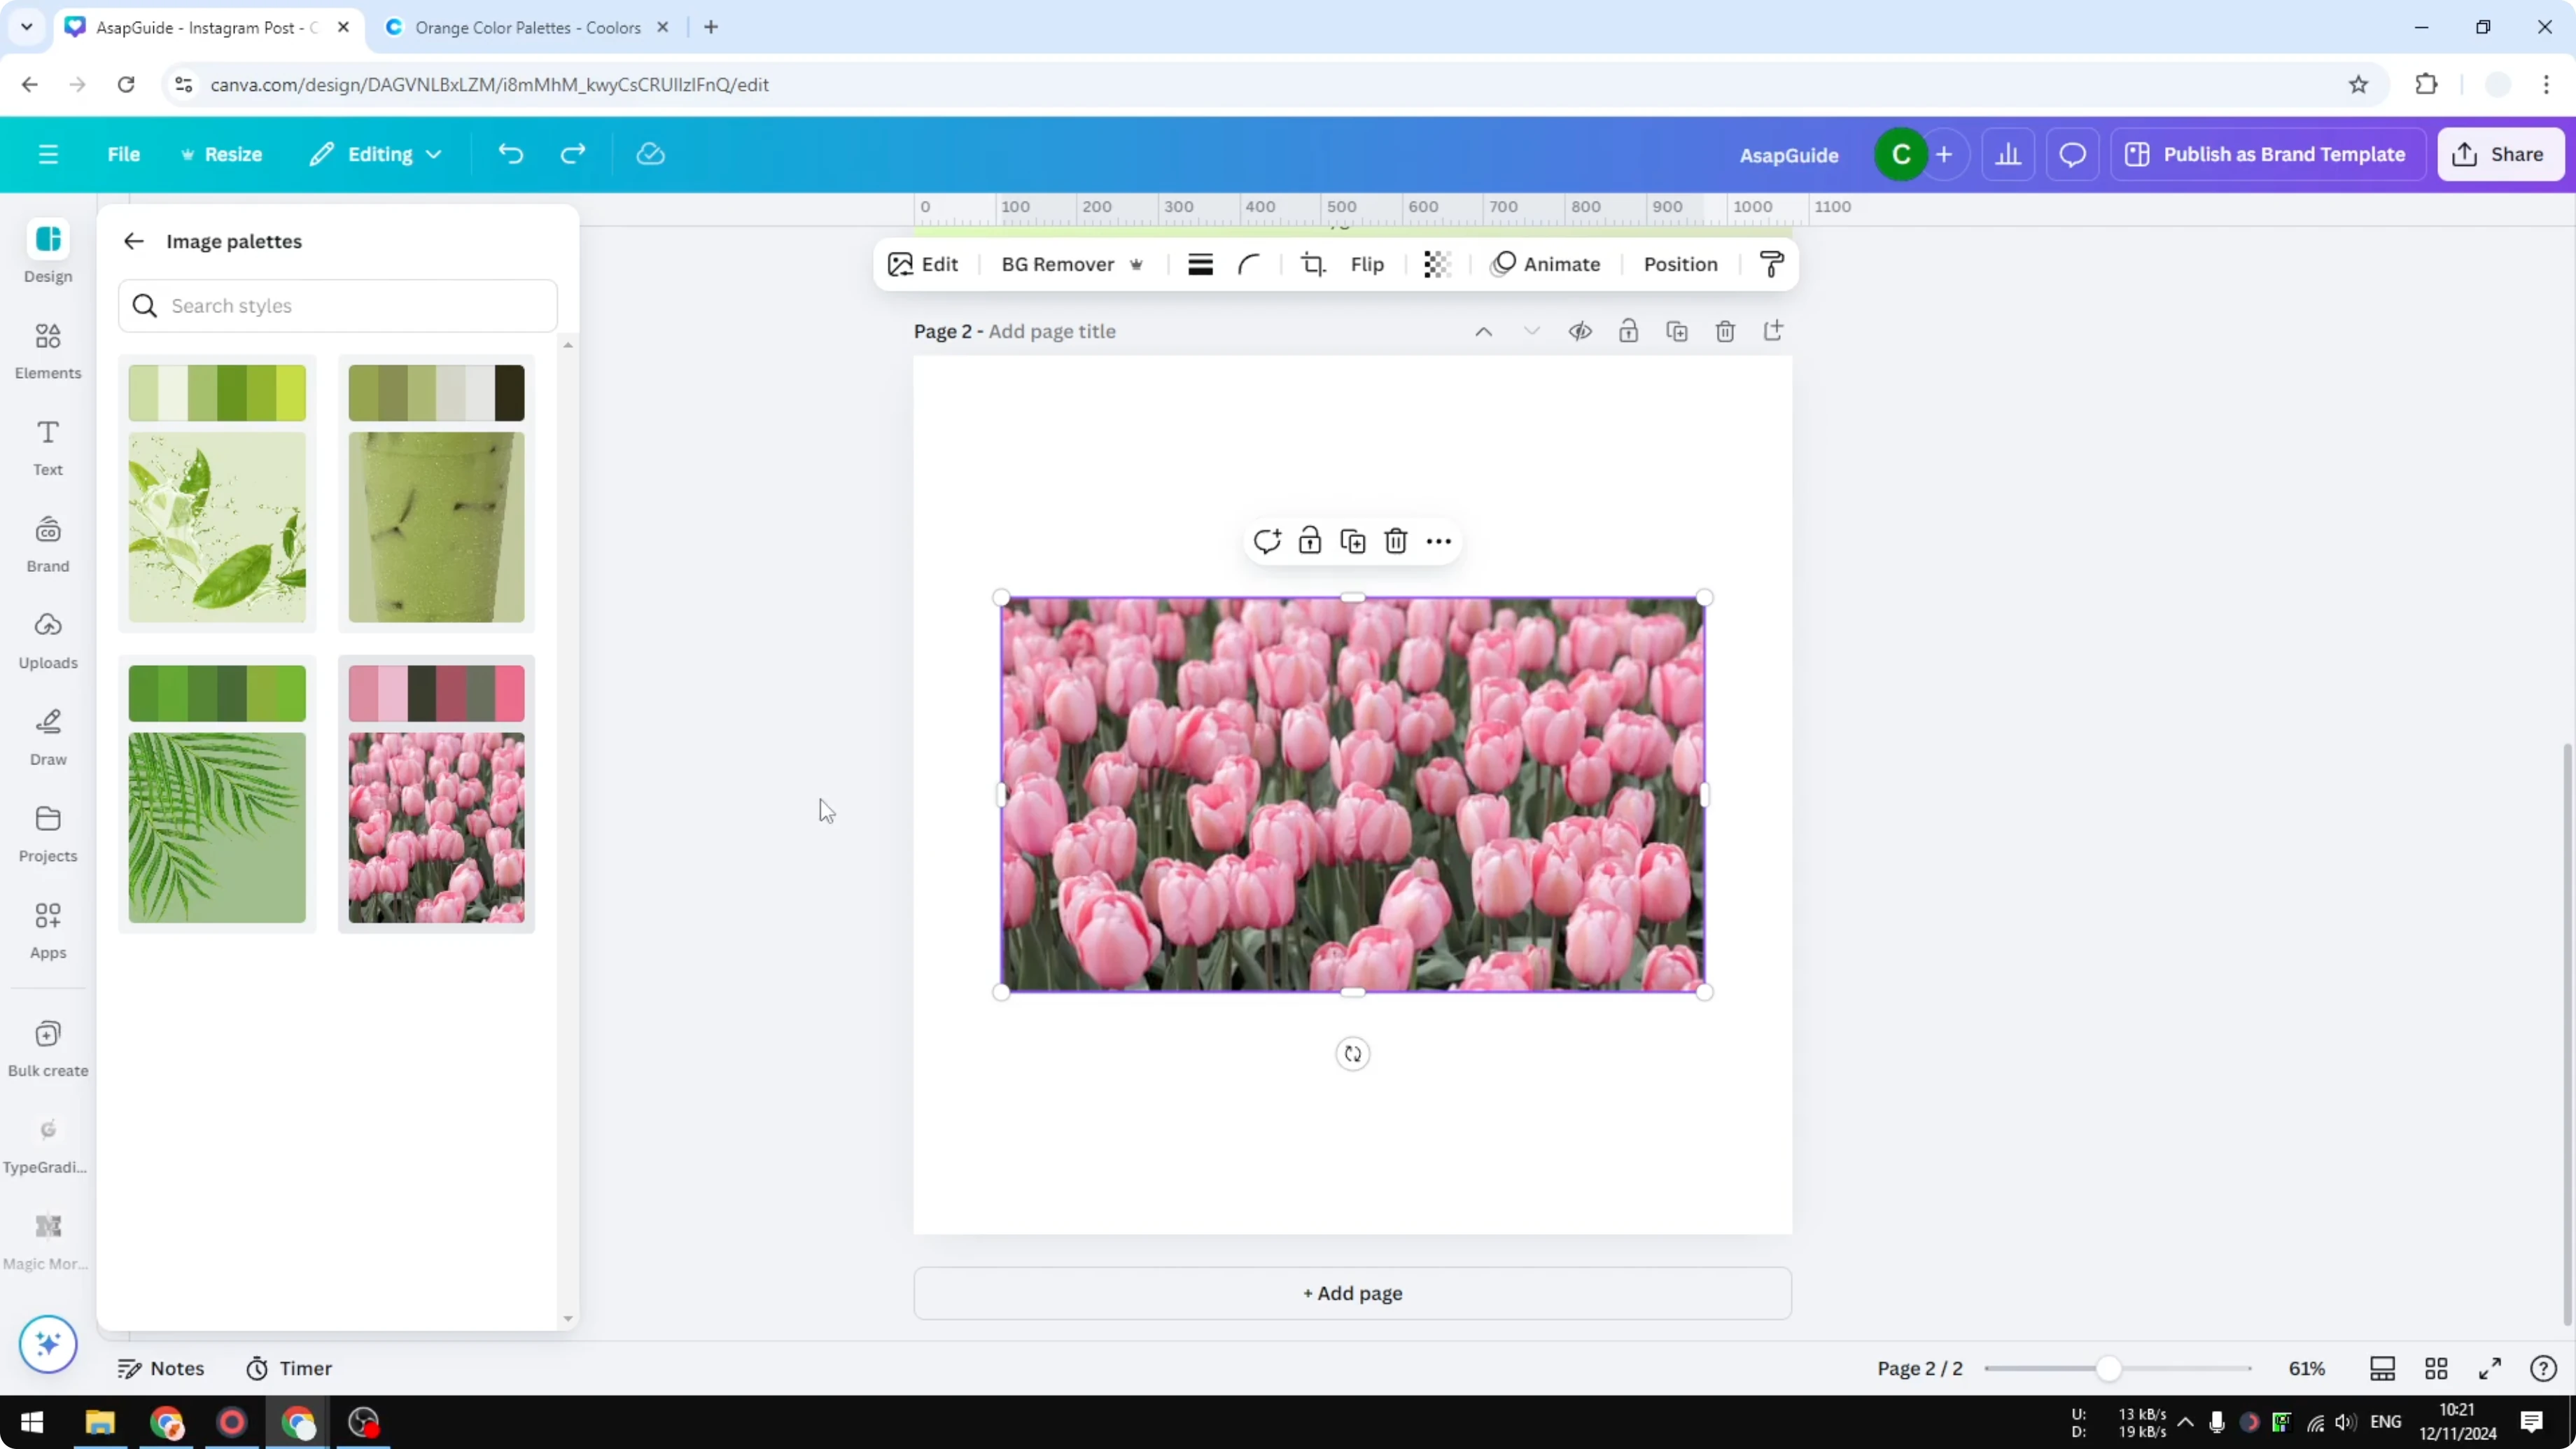Lock the selected tulip image
Screen dimensions: 2576x1449
click(1309, 540)
